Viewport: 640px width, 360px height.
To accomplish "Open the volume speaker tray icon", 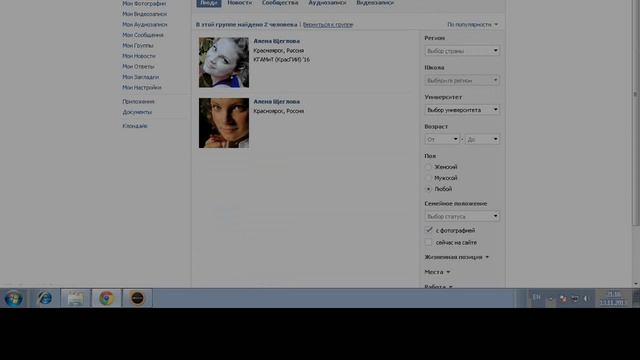I will coord(586,299).
